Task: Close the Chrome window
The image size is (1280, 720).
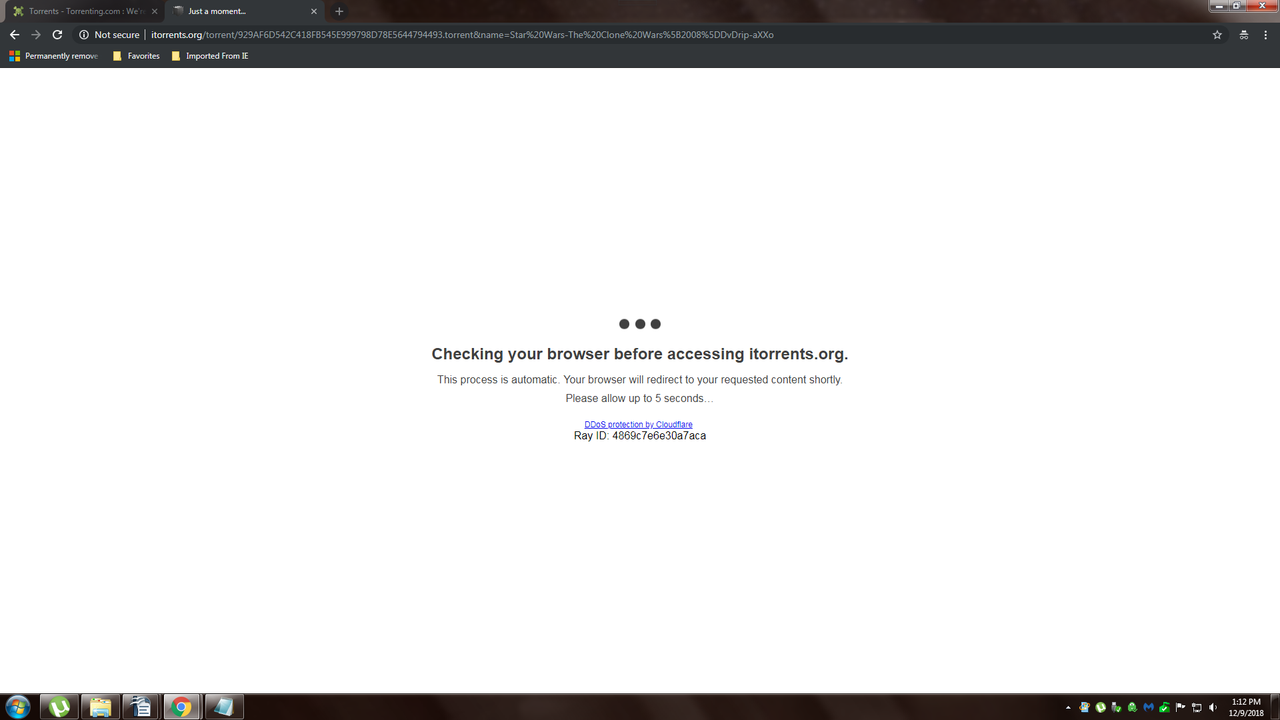Action: [x=1260, y=5]
